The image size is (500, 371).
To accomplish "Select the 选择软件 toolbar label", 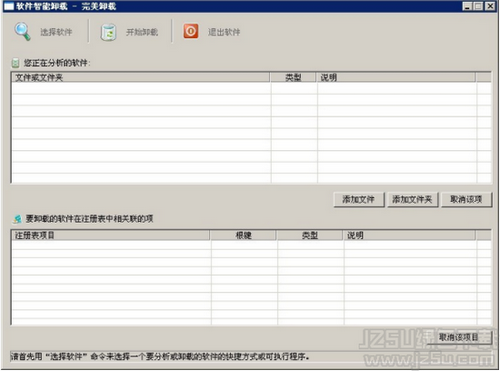I will (x=56, y=32).
